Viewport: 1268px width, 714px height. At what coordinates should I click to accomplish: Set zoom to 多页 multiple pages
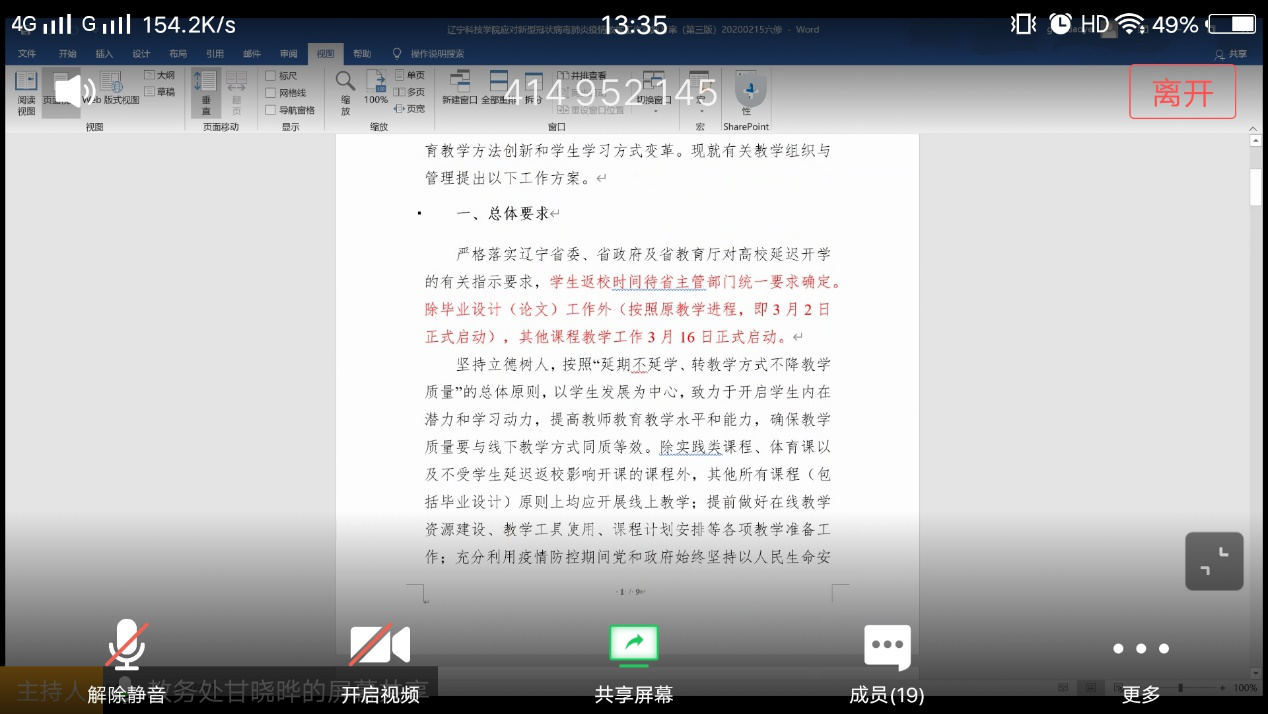pos(410,92)
